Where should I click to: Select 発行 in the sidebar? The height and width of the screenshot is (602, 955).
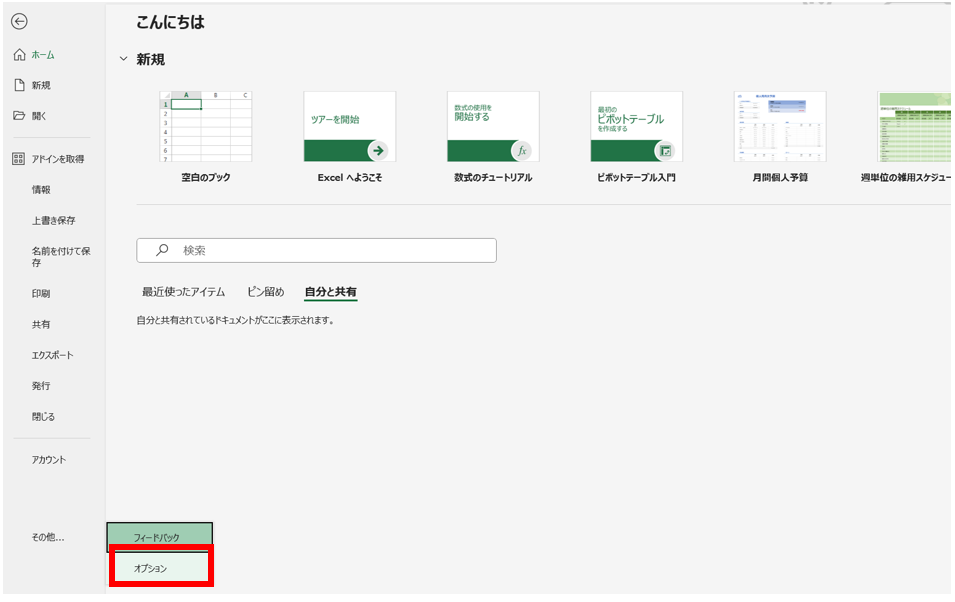pos(41,386)
